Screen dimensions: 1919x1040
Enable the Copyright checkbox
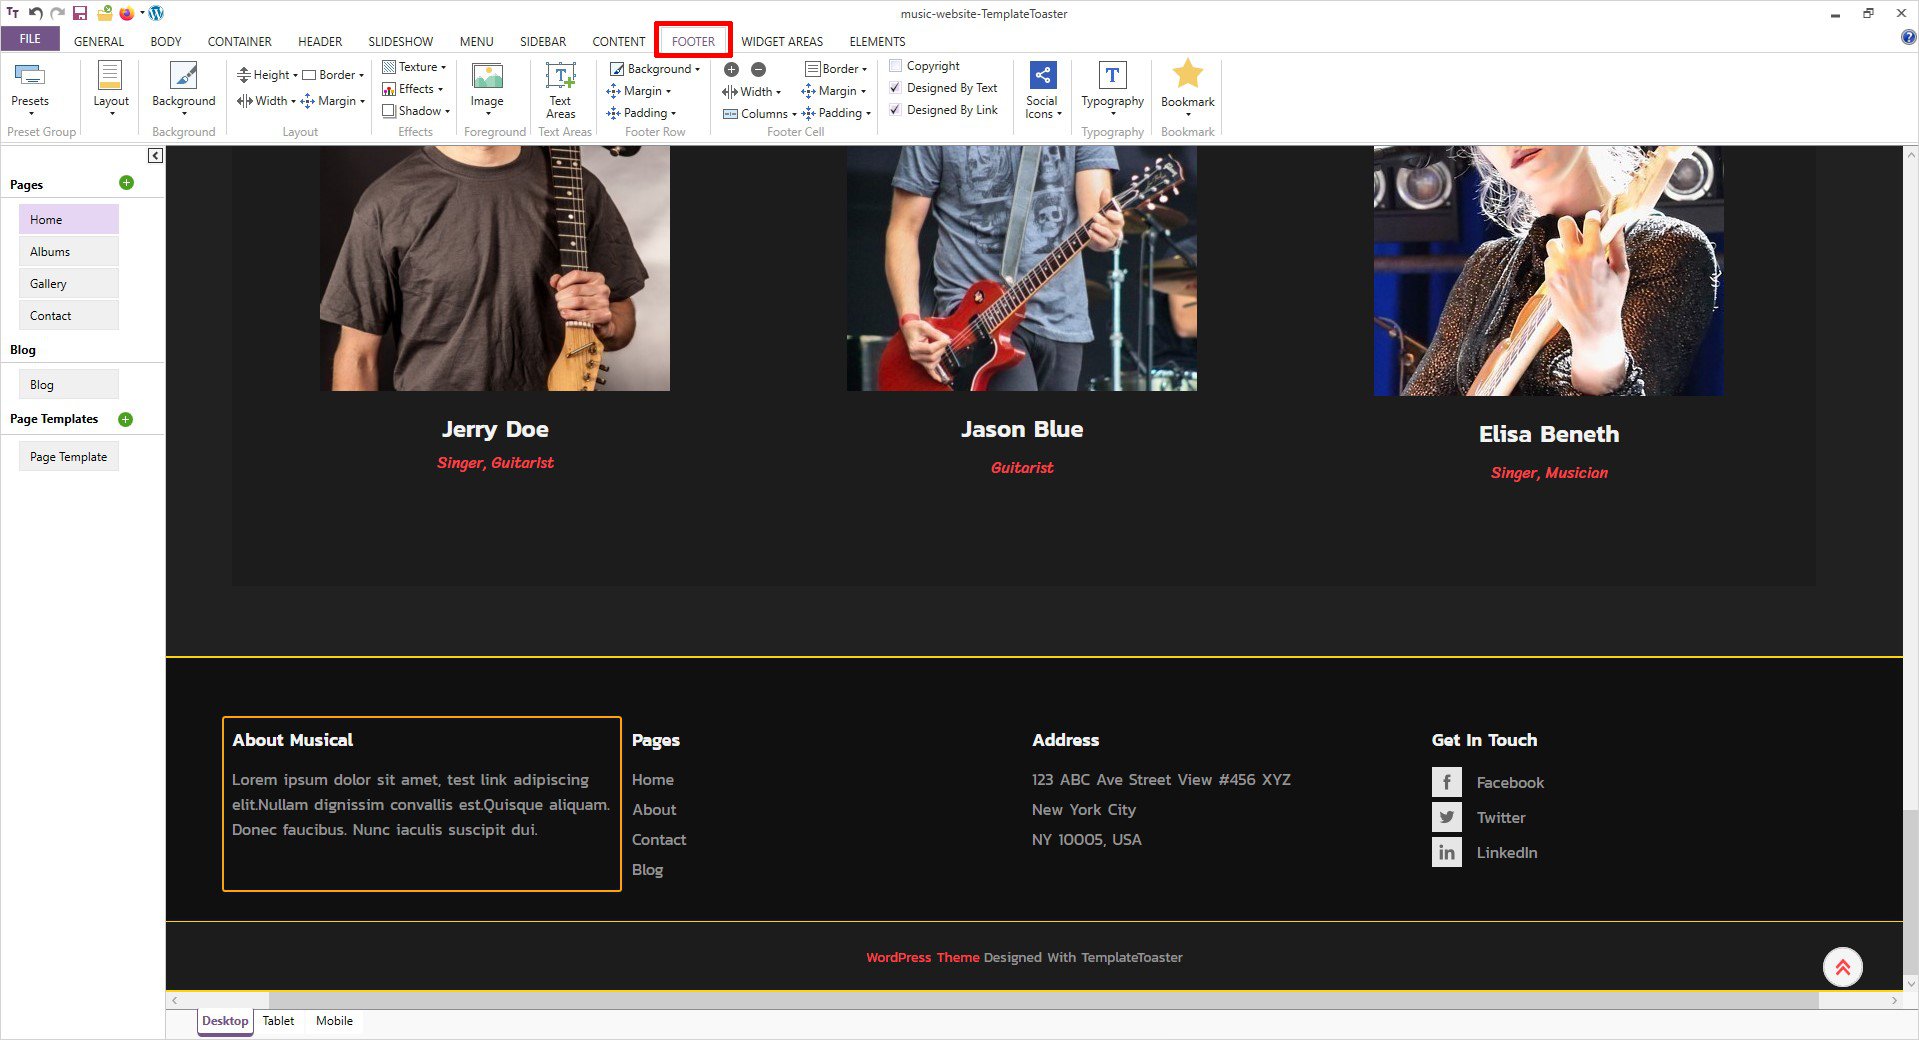tap(896, 66)
